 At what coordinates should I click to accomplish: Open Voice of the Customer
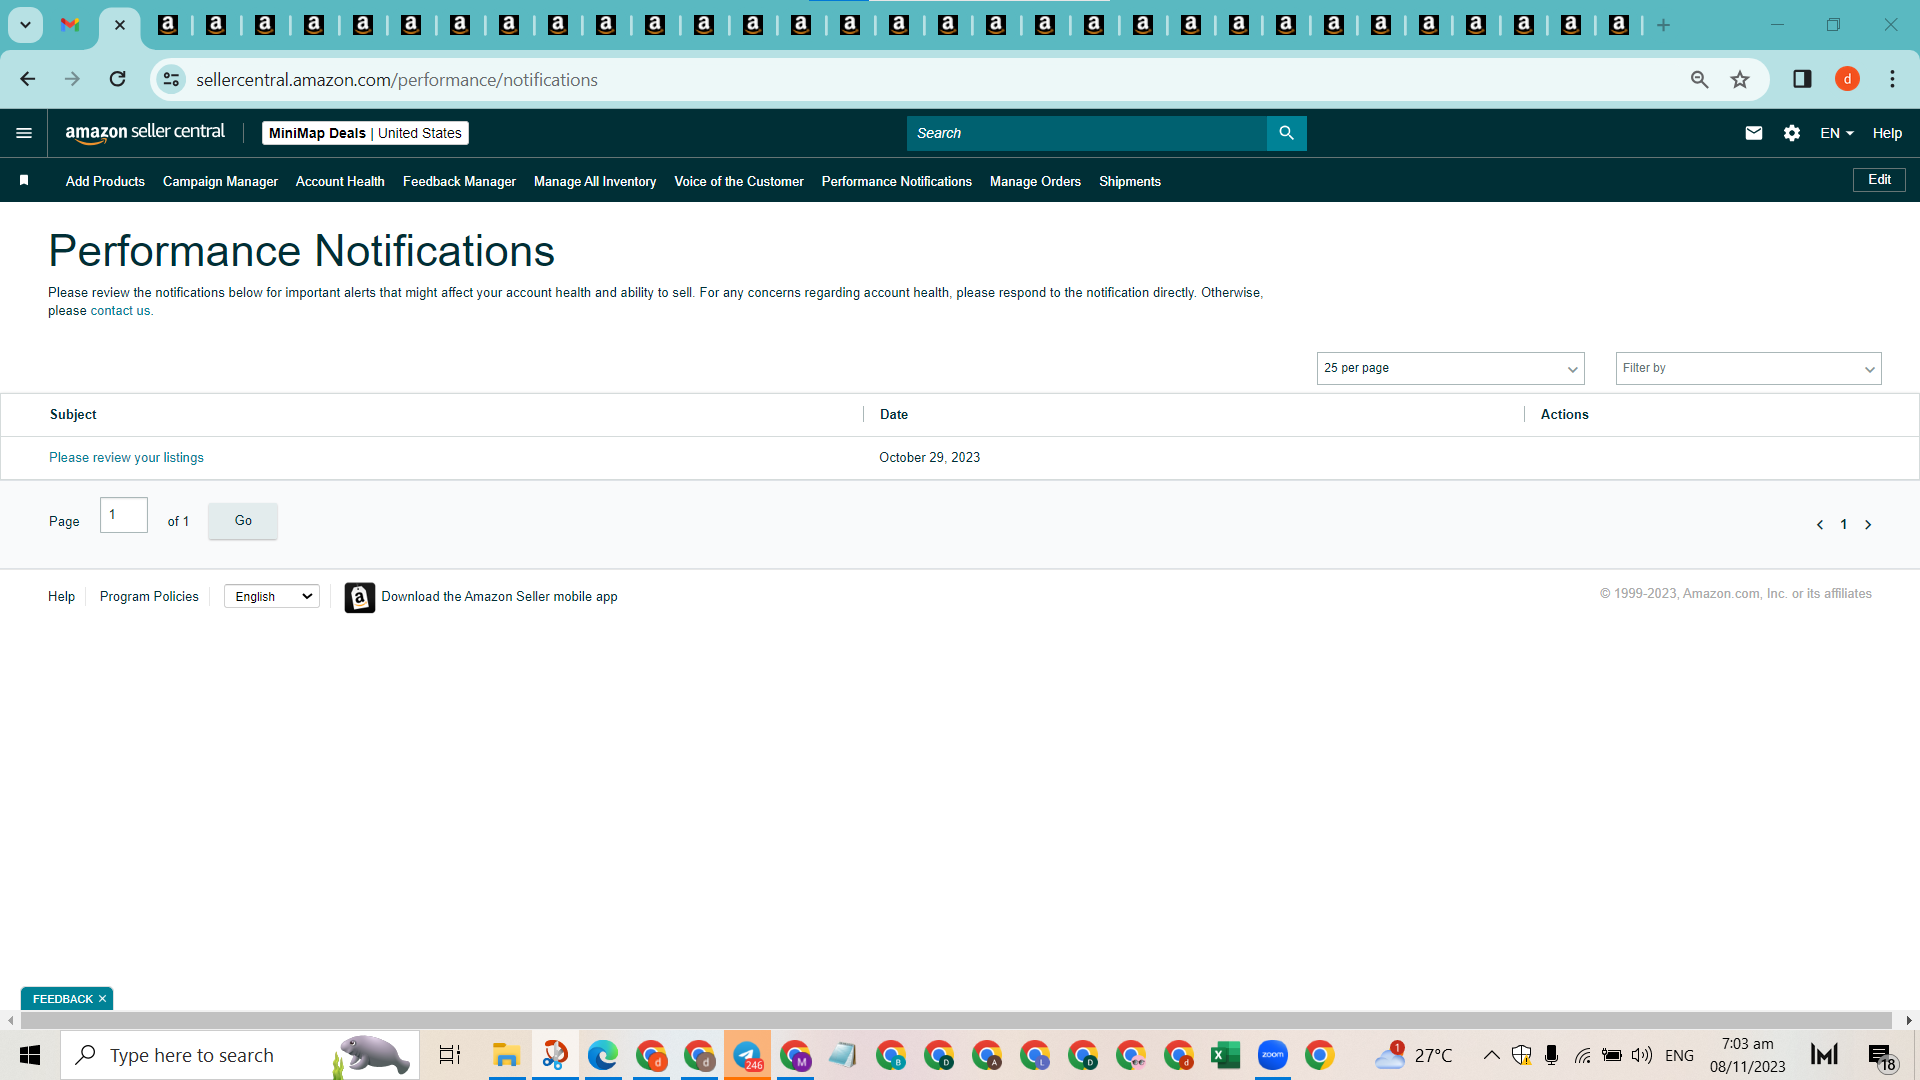tap(739, 181)
